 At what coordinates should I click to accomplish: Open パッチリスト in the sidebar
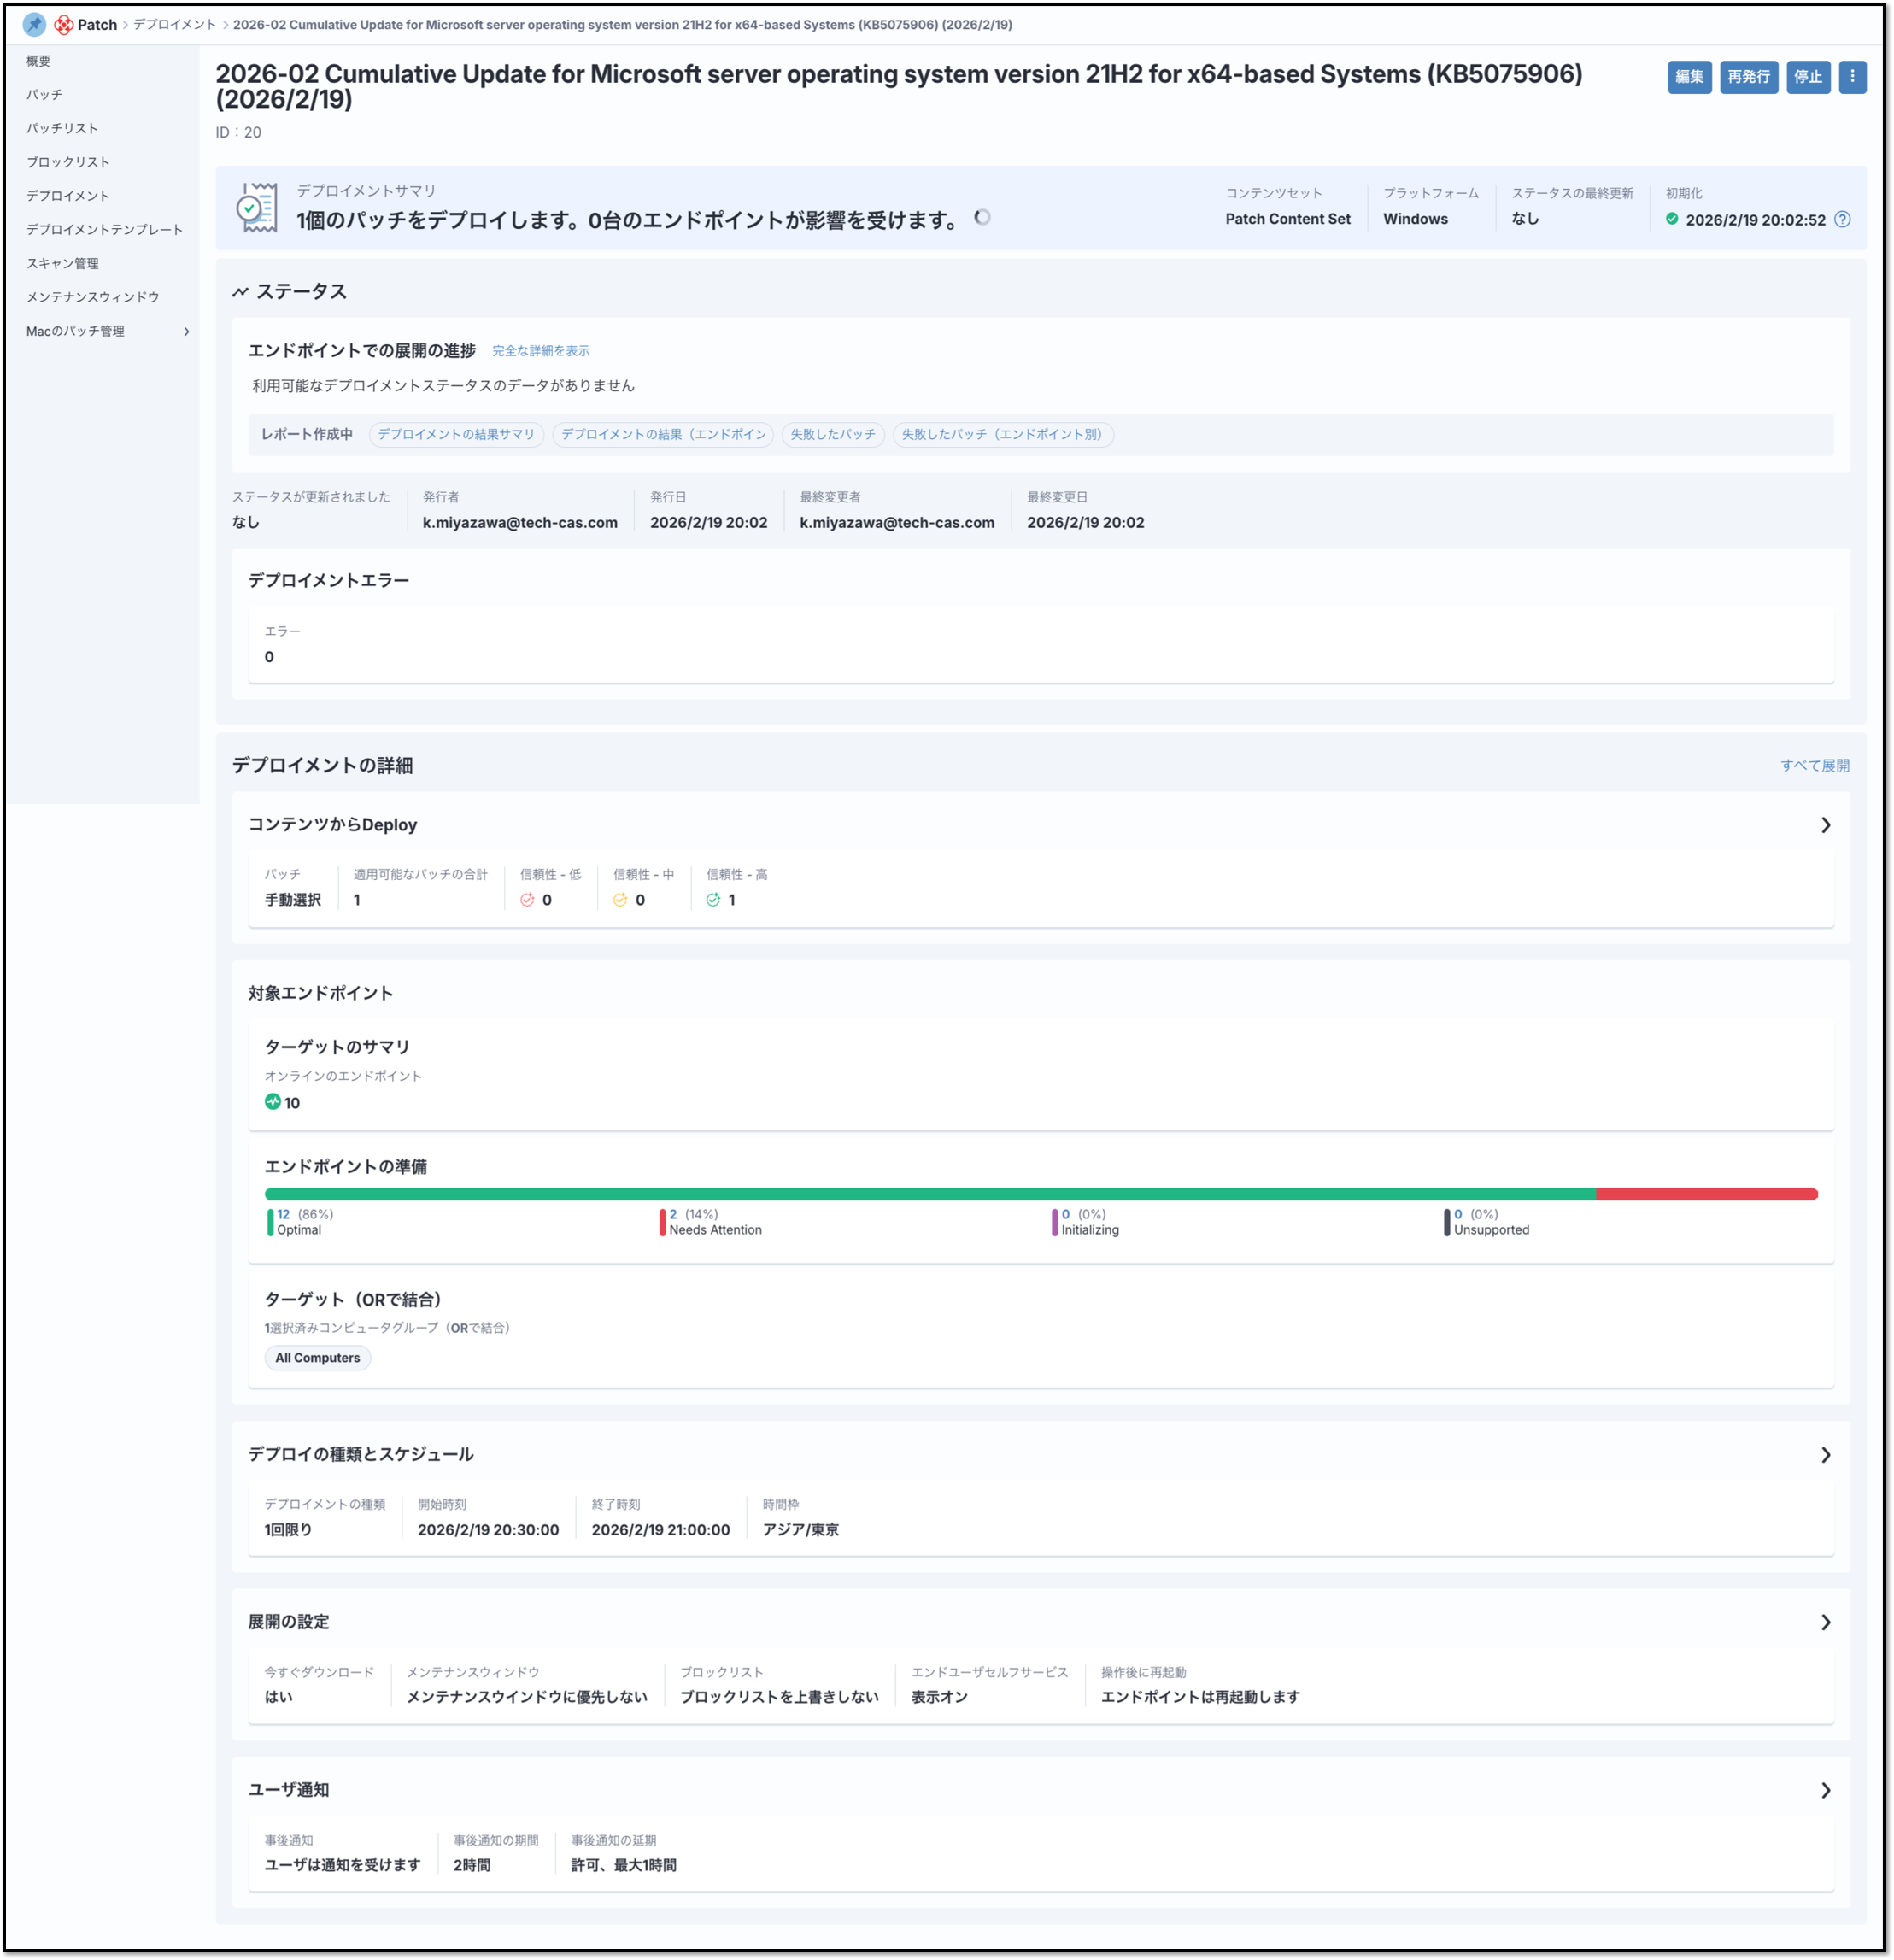[x=62, y=128]
